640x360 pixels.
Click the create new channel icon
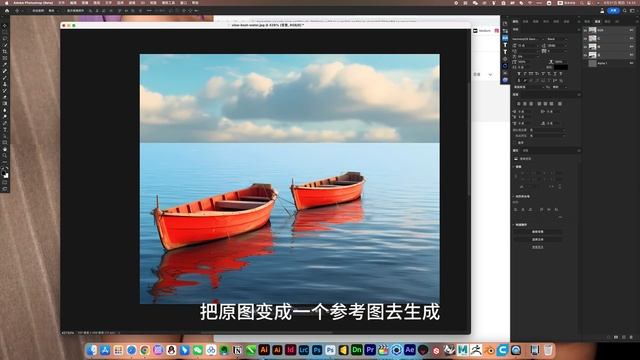pos(624,337)
